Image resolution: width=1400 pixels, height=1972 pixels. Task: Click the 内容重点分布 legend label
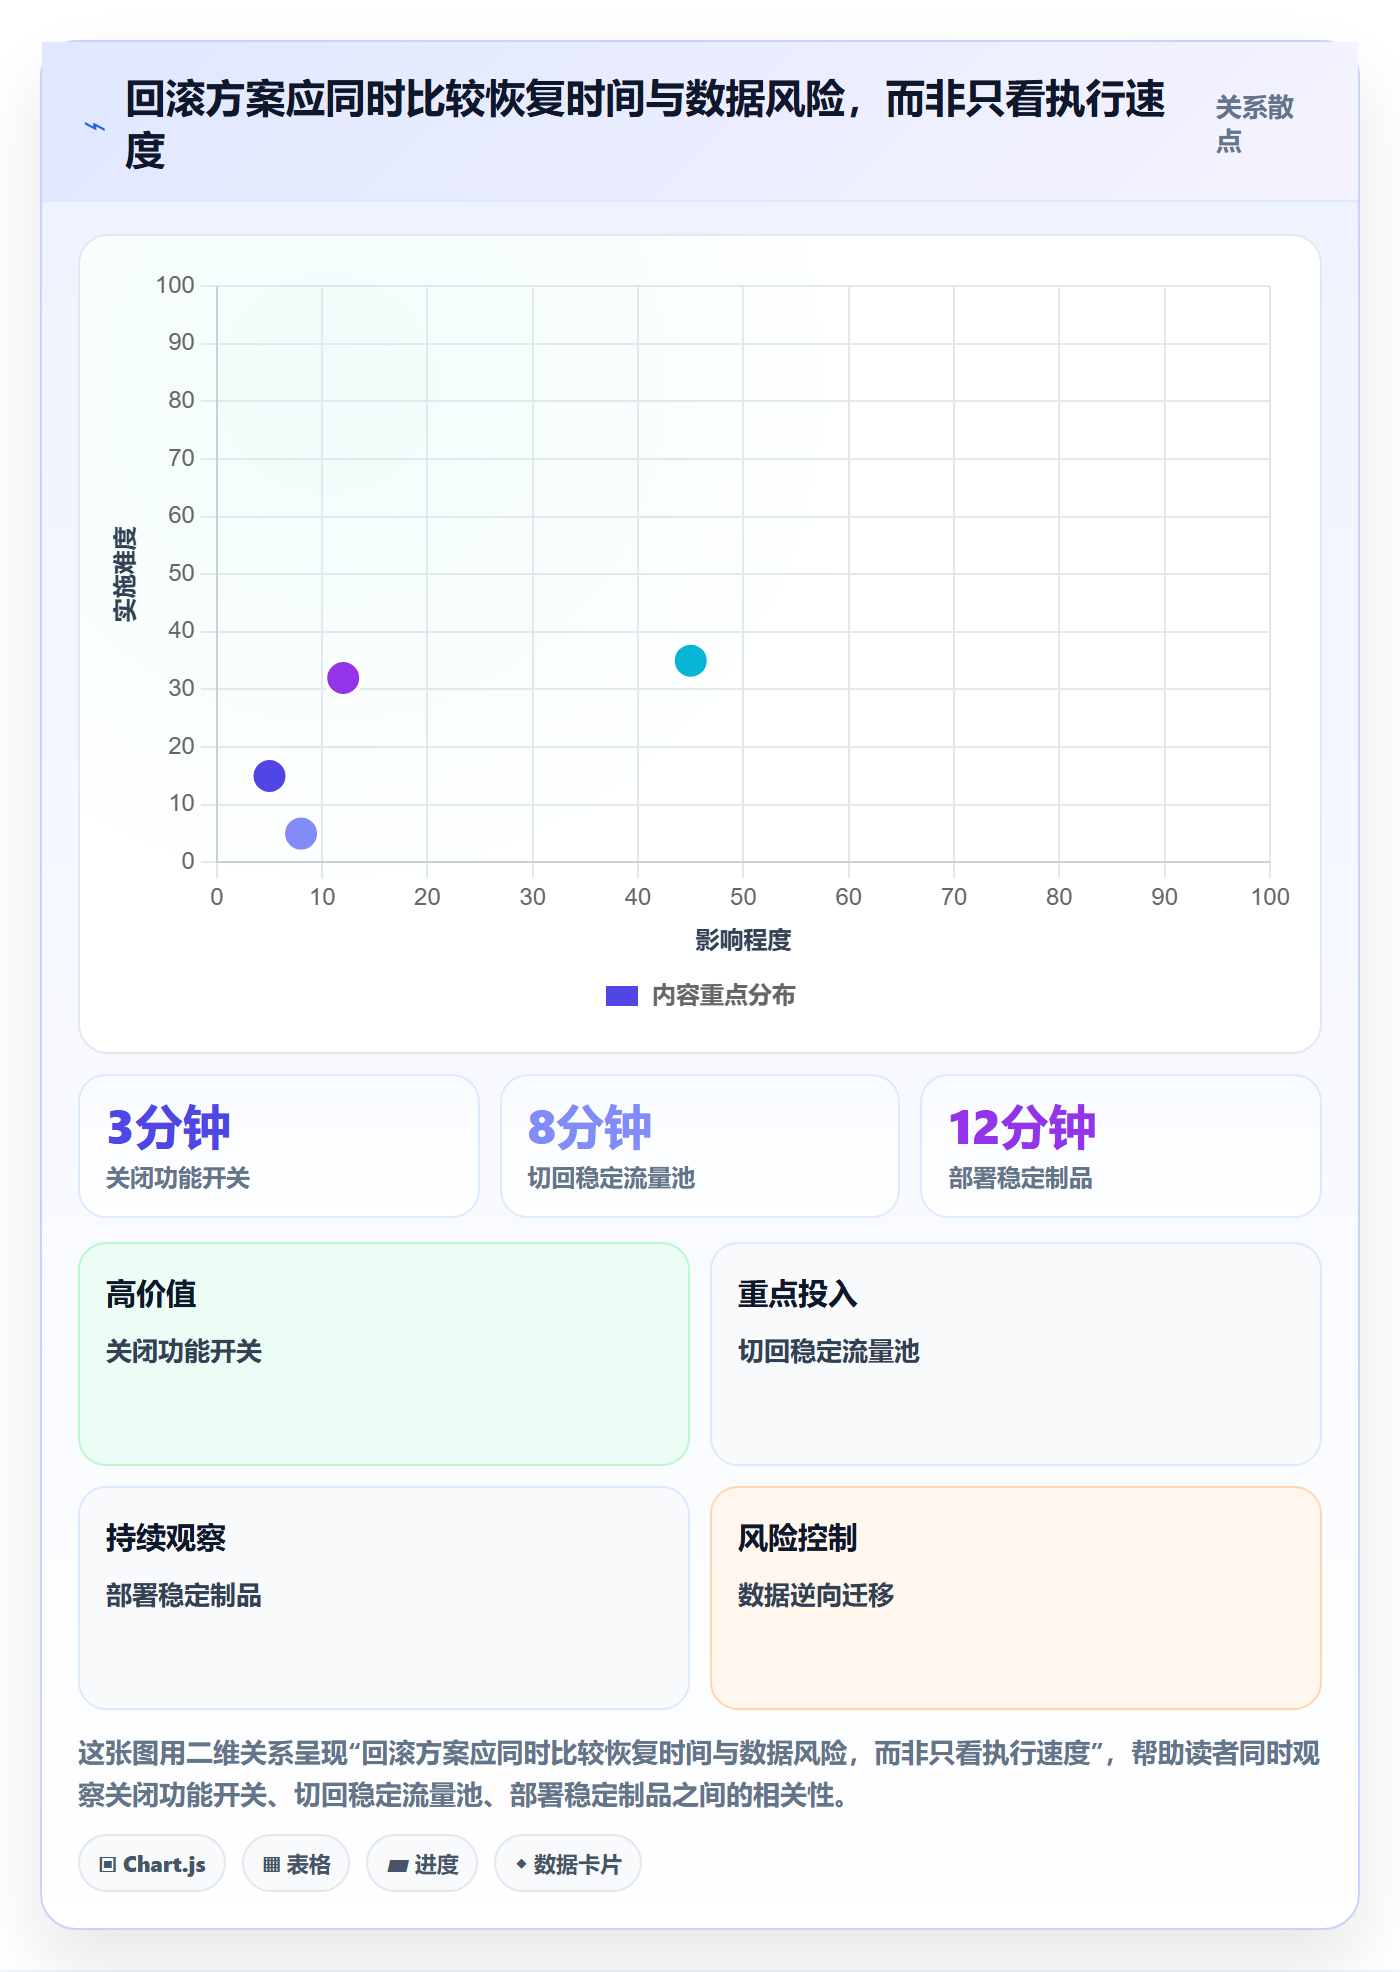pyautogui.click(x=723, y=996)
